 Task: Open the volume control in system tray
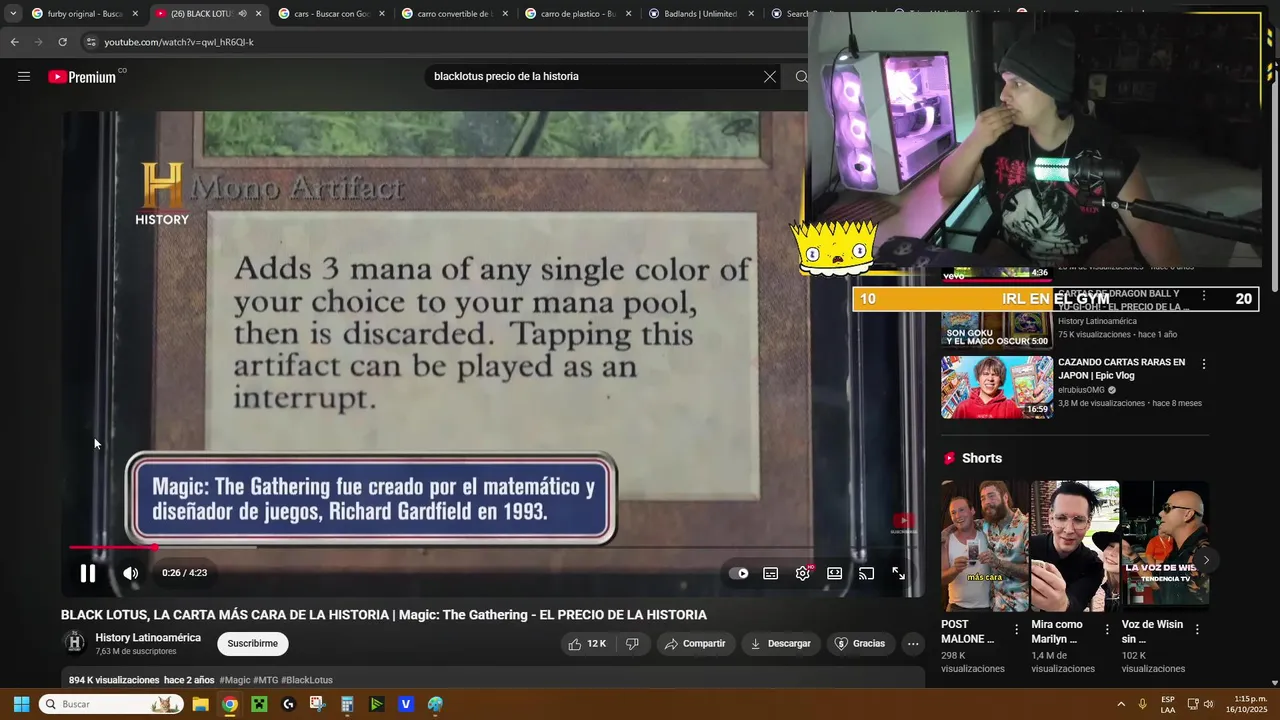click(x=1208, y=704)
